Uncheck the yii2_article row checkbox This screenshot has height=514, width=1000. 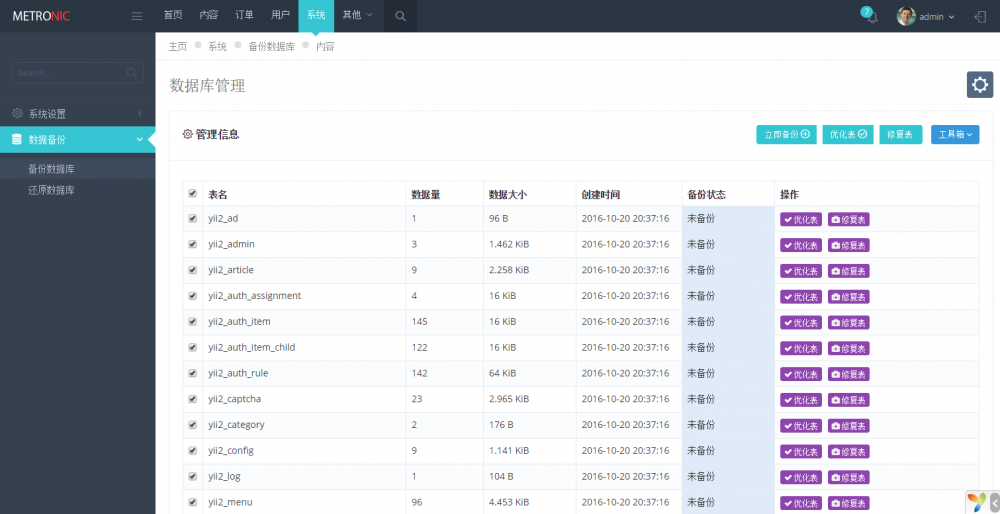point(193,270)
